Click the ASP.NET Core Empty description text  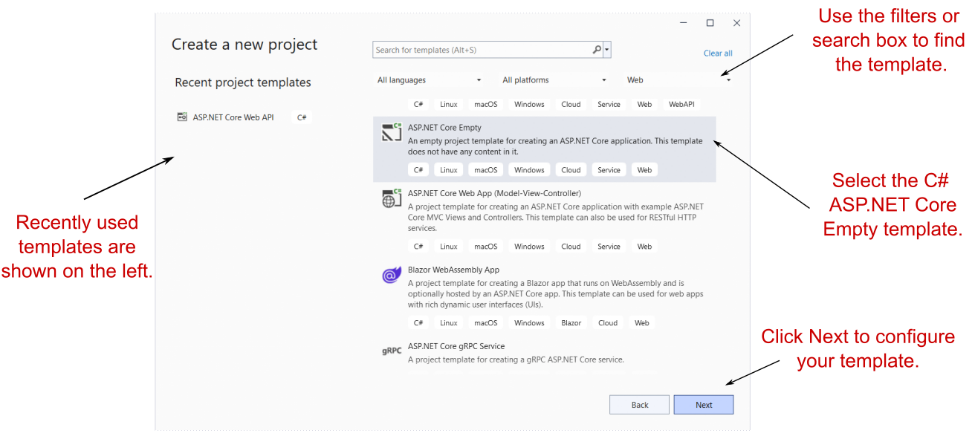tap(555, 146)
